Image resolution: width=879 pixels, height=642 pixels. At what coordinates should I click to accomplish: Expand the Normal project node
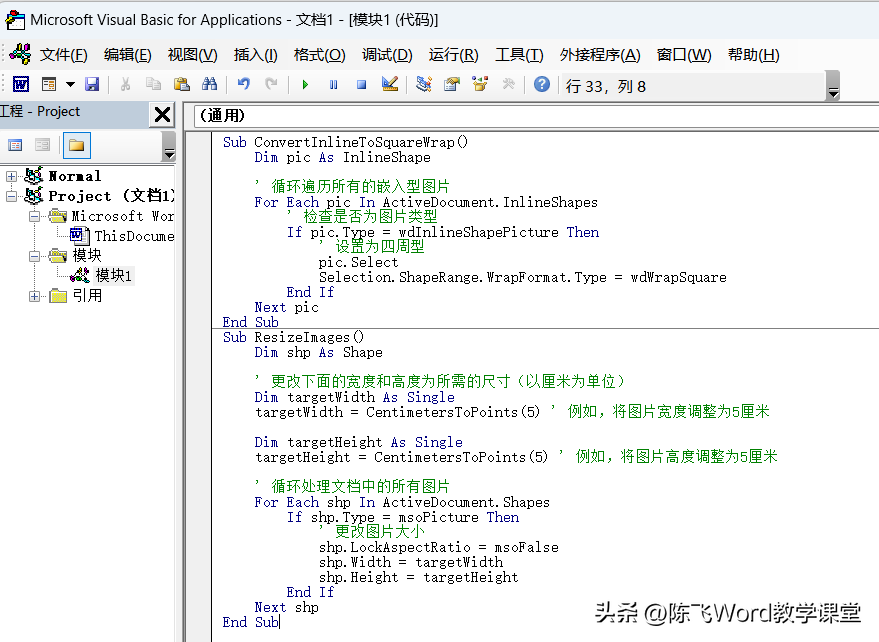click(x=12, y=176)
